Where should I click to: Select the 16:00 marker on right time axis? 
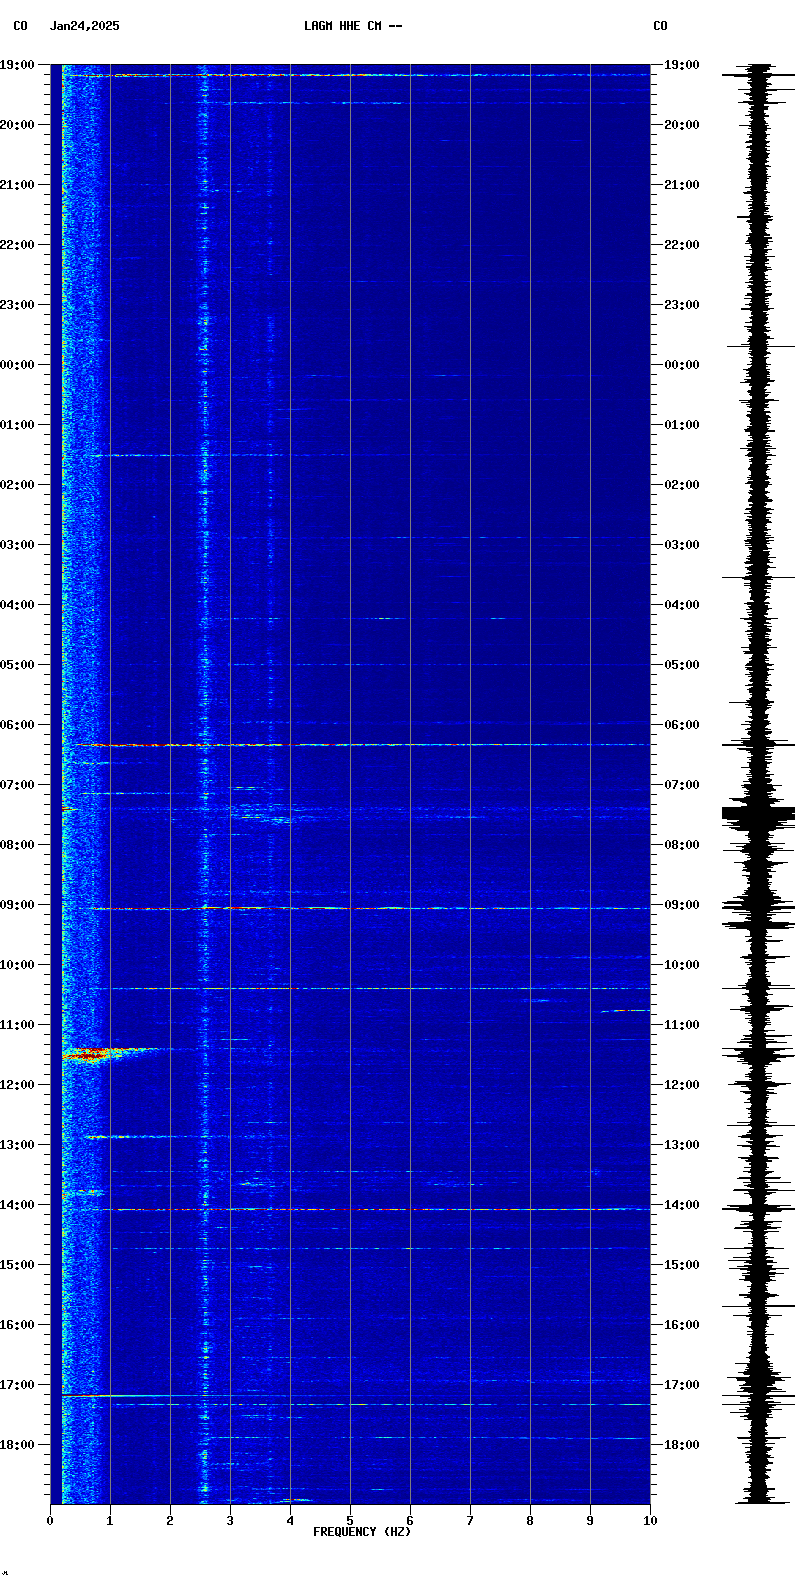[x=682, y=1325]
